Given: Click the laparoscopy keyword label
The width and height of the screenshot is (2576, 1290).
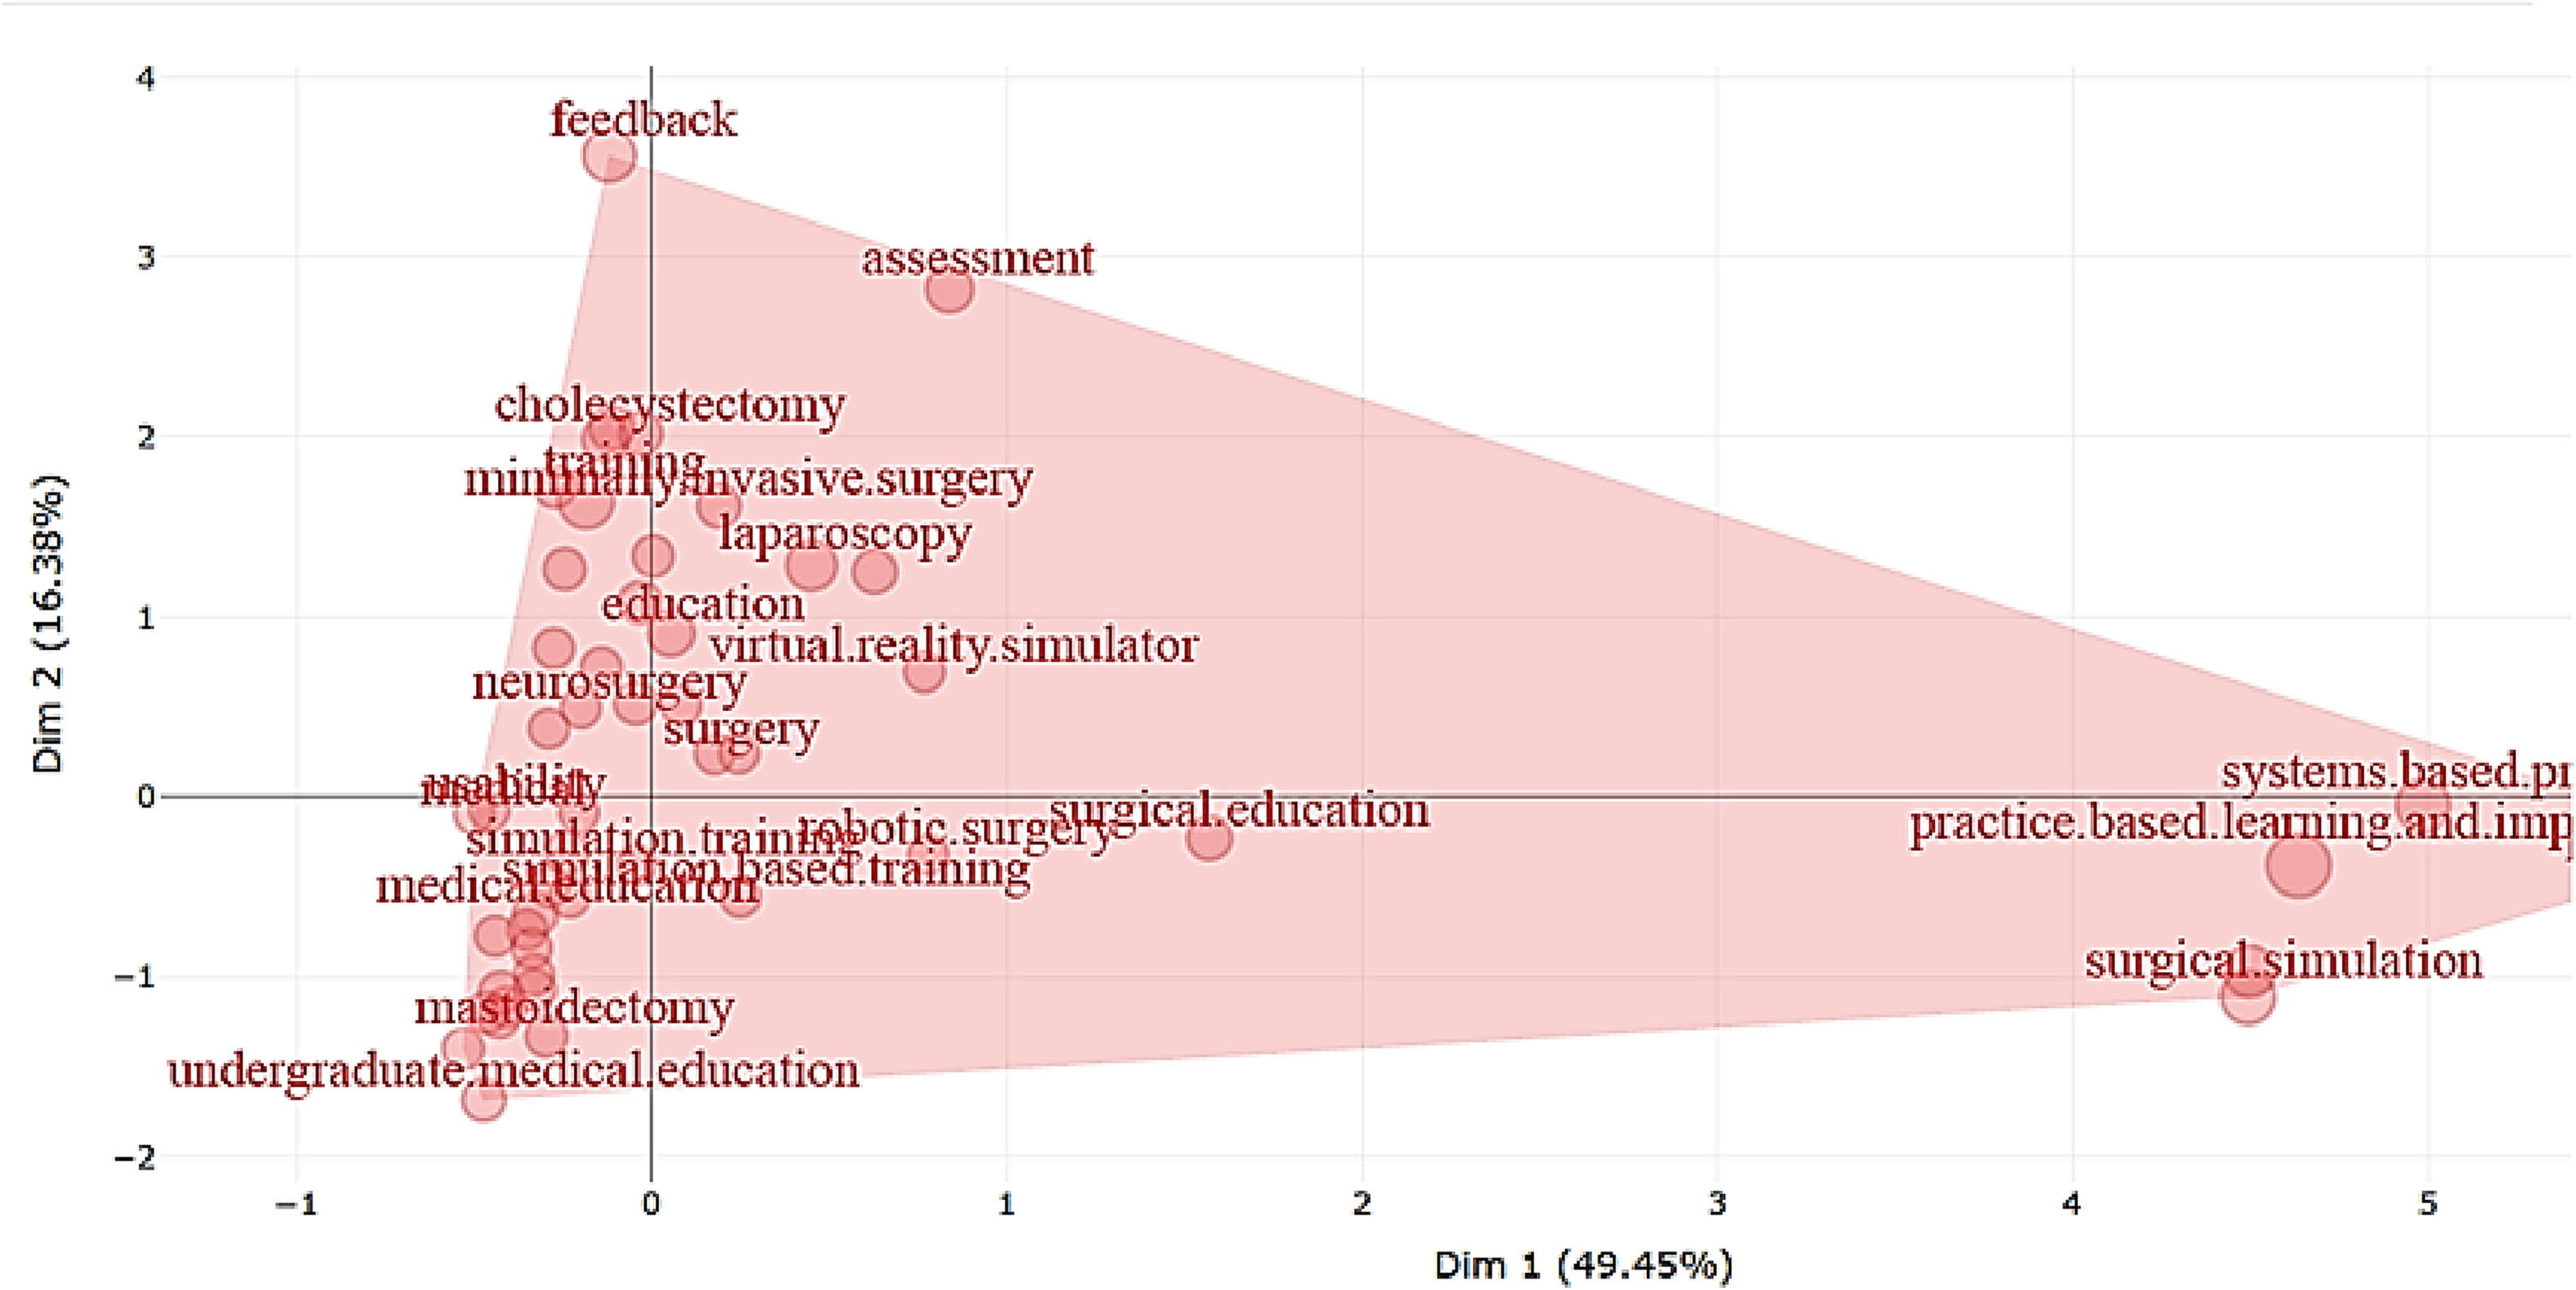Looking at the screenshot, I should [x=845, y=534].
